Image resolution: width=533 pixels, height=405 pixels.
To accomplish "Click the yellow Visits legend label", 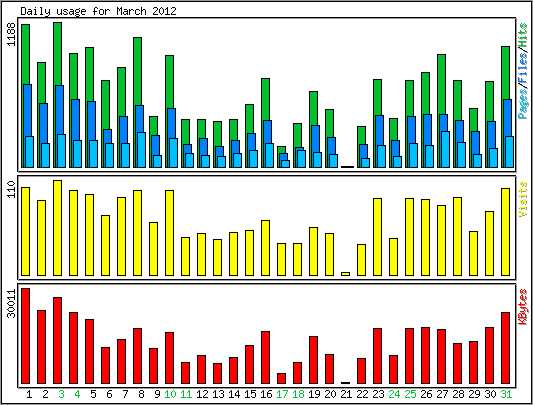I will pyautogui.click(x=523, y=199).
